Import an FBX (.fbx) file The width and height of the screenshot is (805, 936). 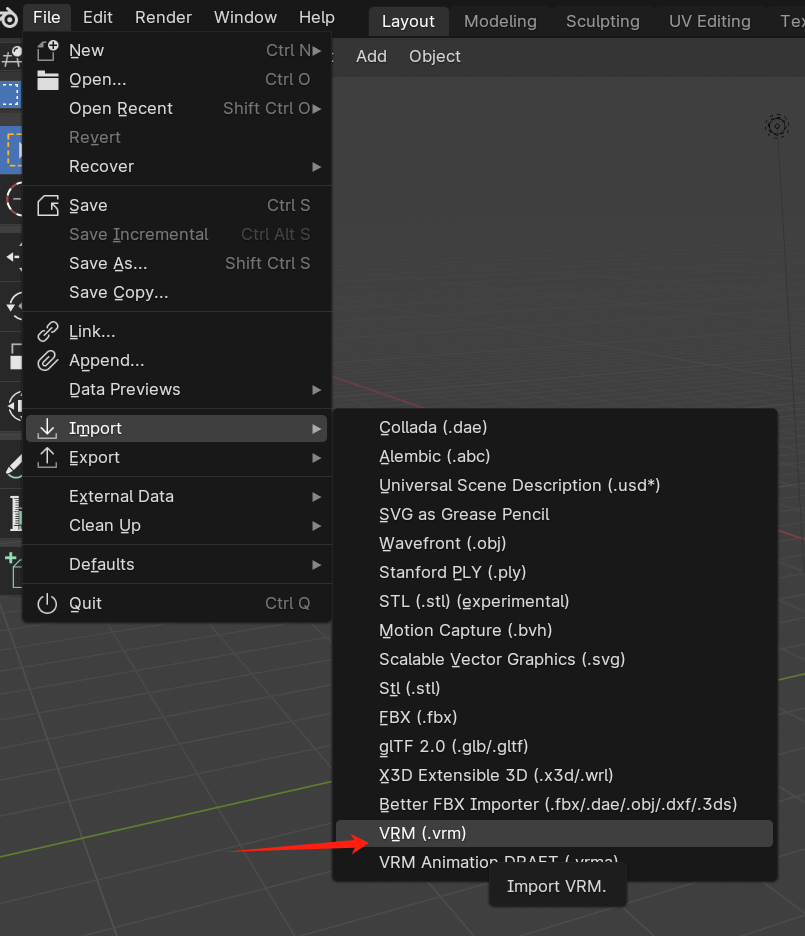[x=554, y=718]
